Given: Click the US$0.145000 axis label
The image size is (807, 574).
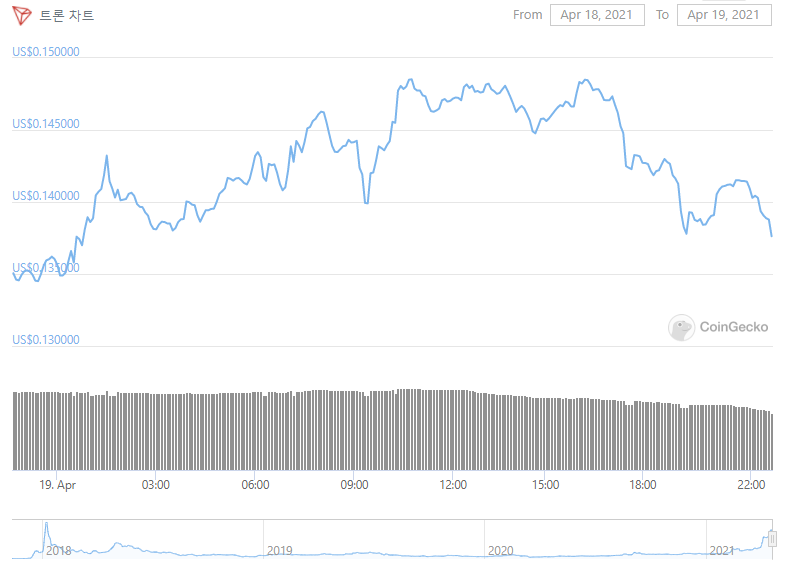Looking at the screenshot, I should point(46,124).
